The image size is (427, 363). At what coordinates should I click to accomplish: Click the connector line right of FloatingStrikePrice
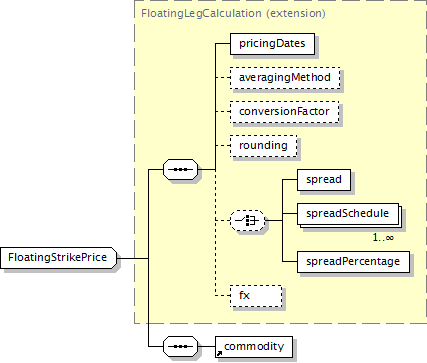(x=133, y=258)
